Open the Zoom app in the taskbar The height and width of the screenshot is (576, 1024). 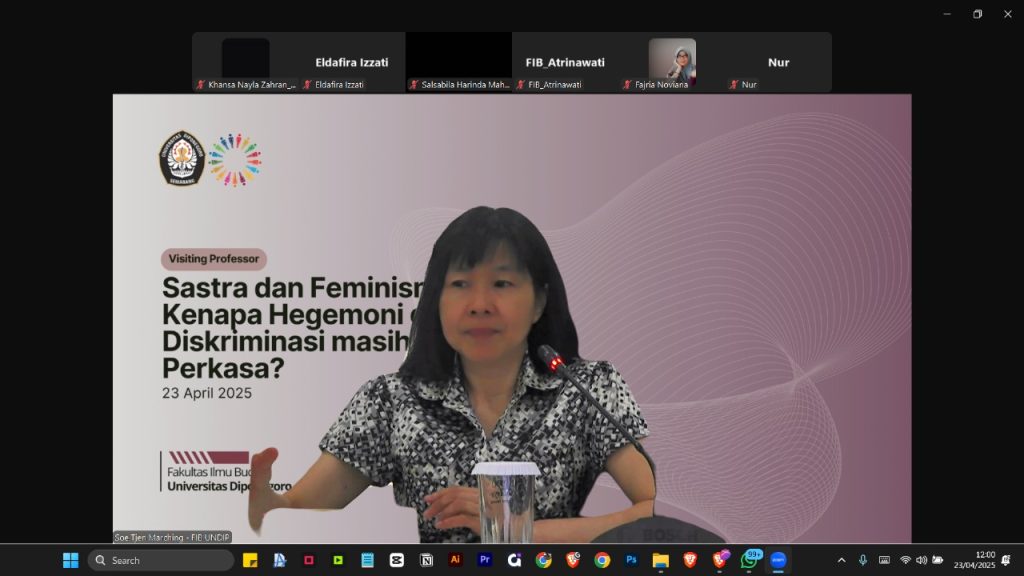[x=777, y=560]
